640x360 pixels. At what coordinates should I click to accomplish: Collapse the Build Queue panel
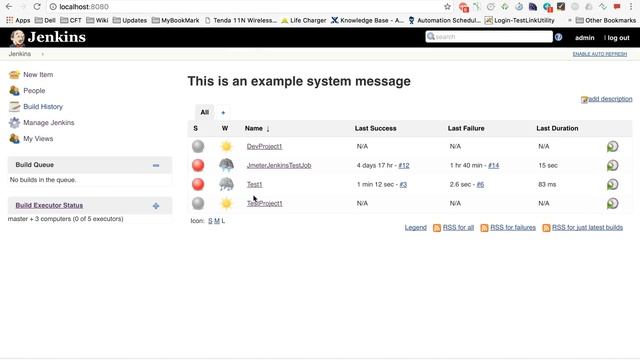[156, 165]
